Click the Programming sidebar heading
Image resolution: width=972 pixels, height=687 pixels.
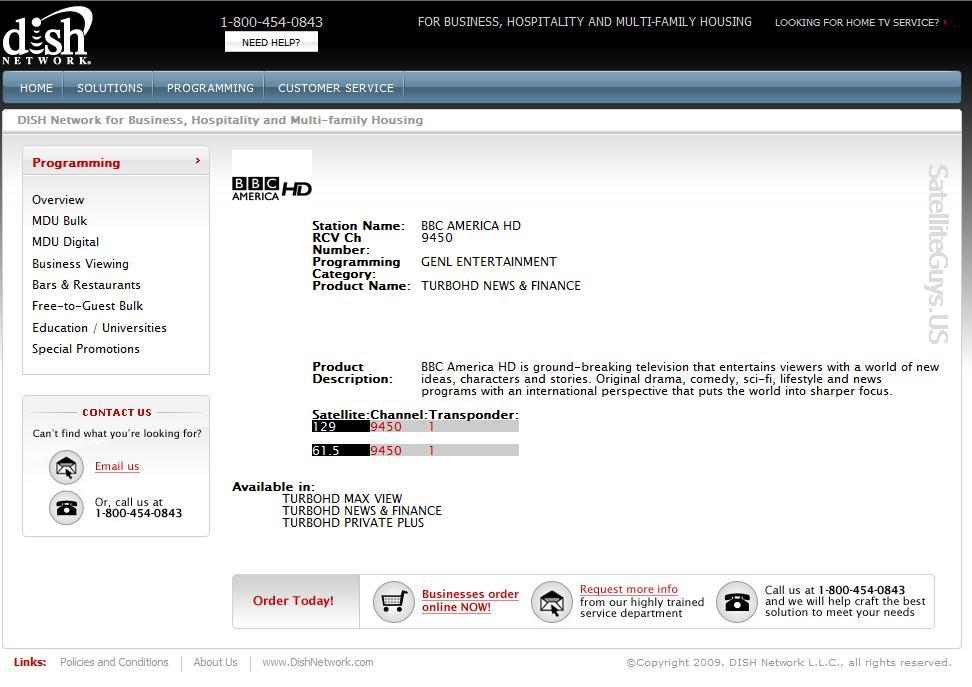pos(76,162)
